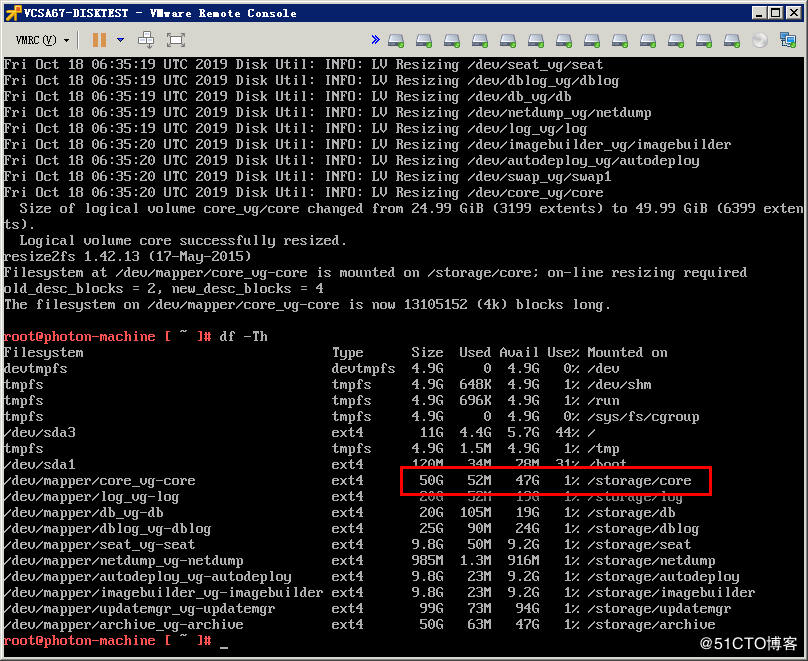Click the 'df -Th' command text
The image size is (808, 661).
pos(243,336)
